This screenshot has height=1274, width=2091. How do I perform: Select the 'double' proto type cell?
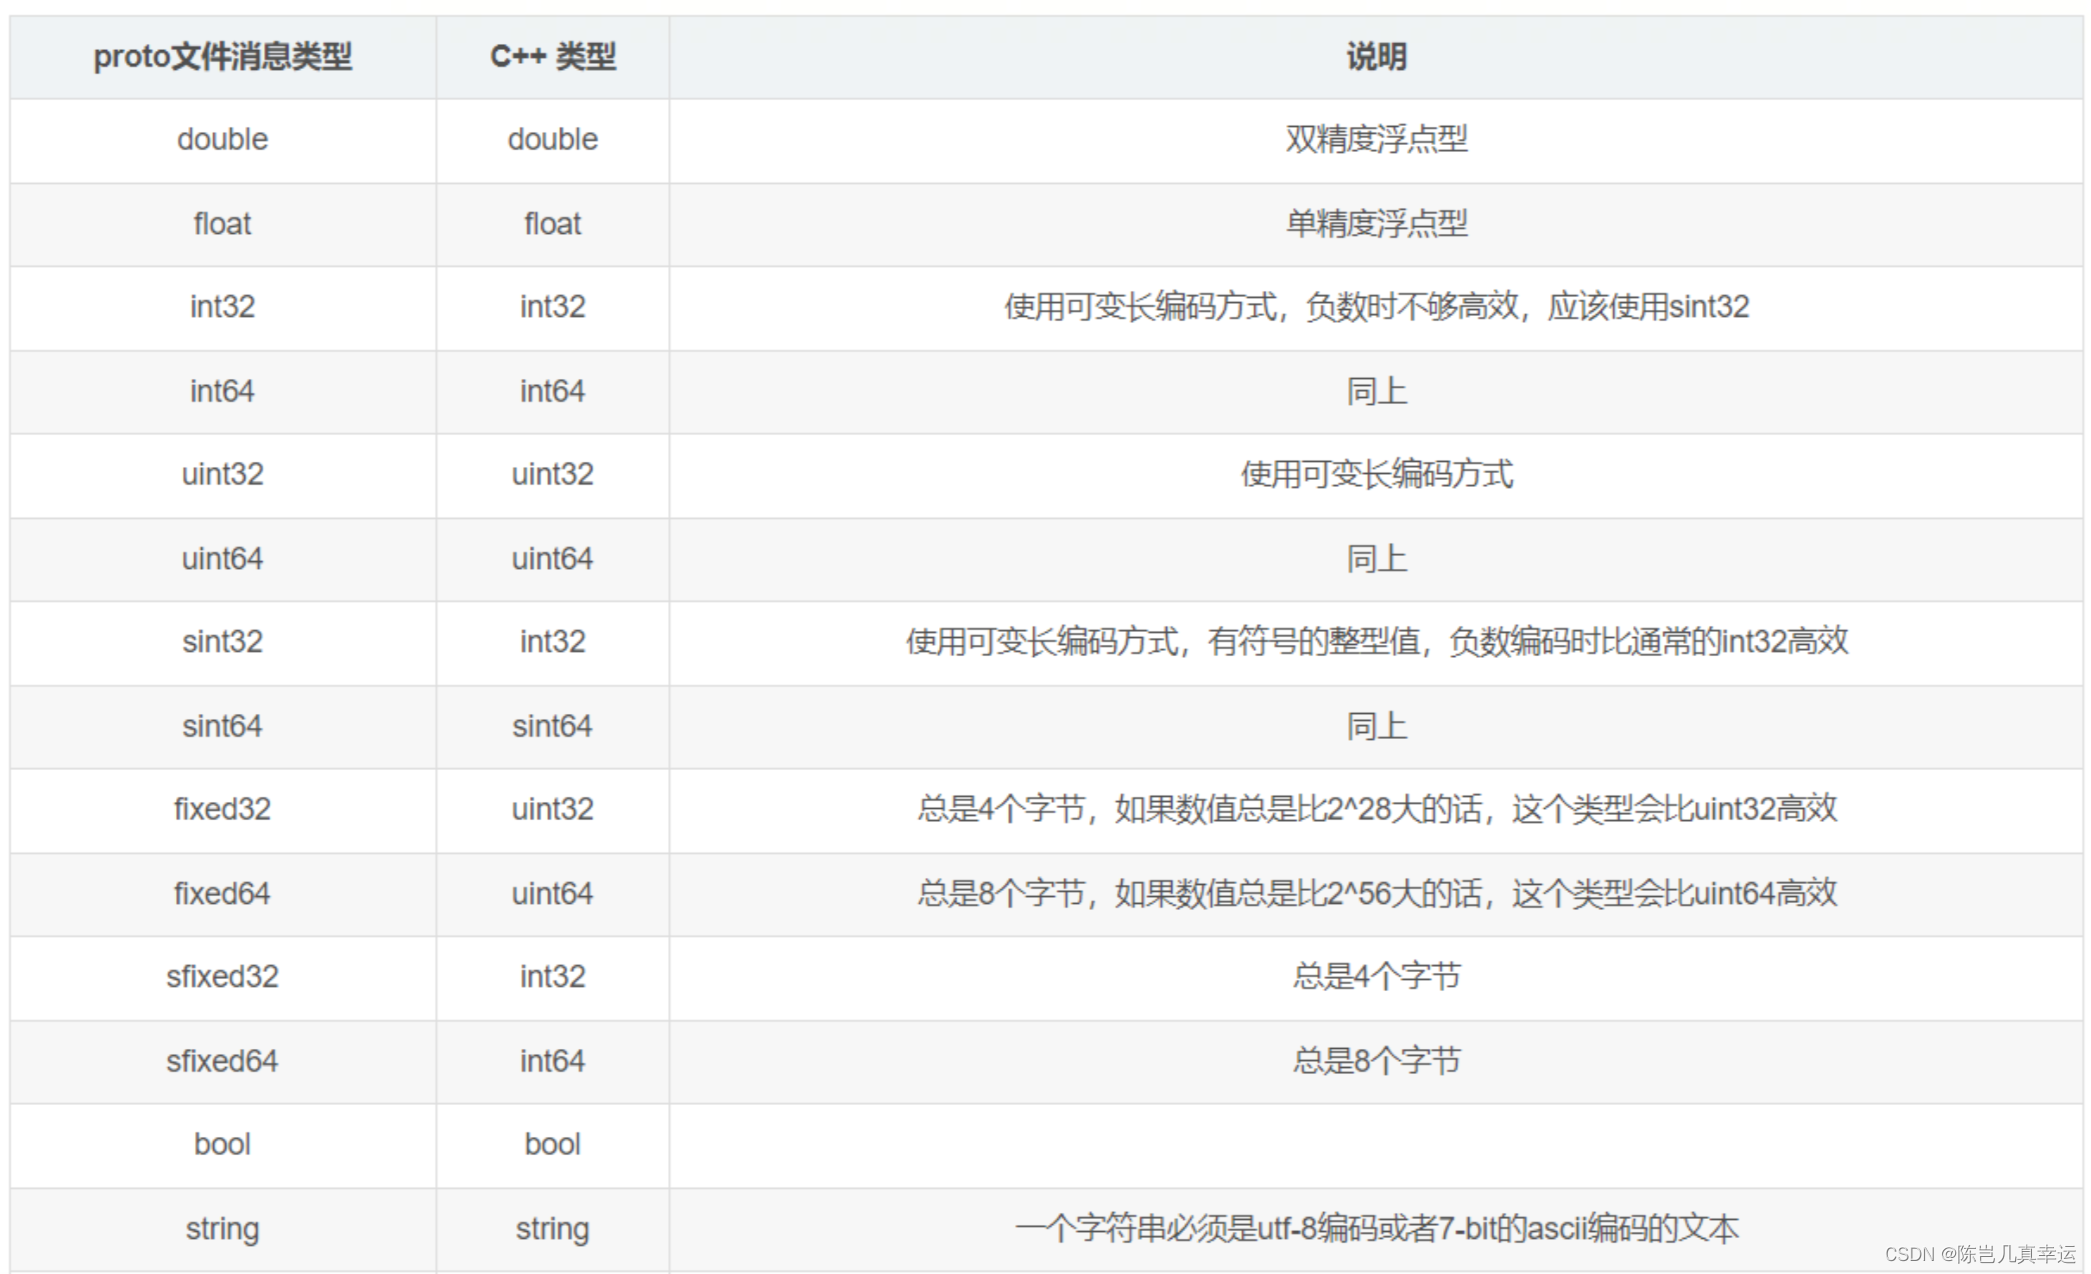tap(222, 139)
